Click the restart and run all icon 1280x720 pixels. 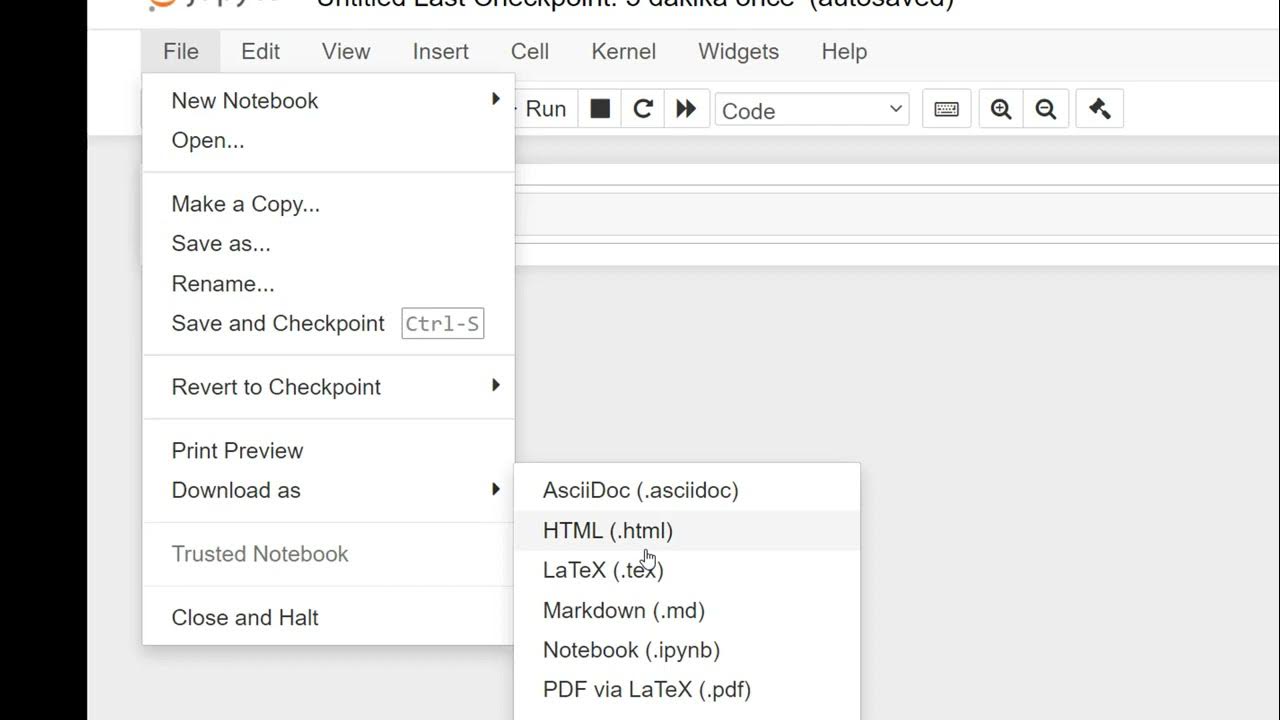[686, 109]
